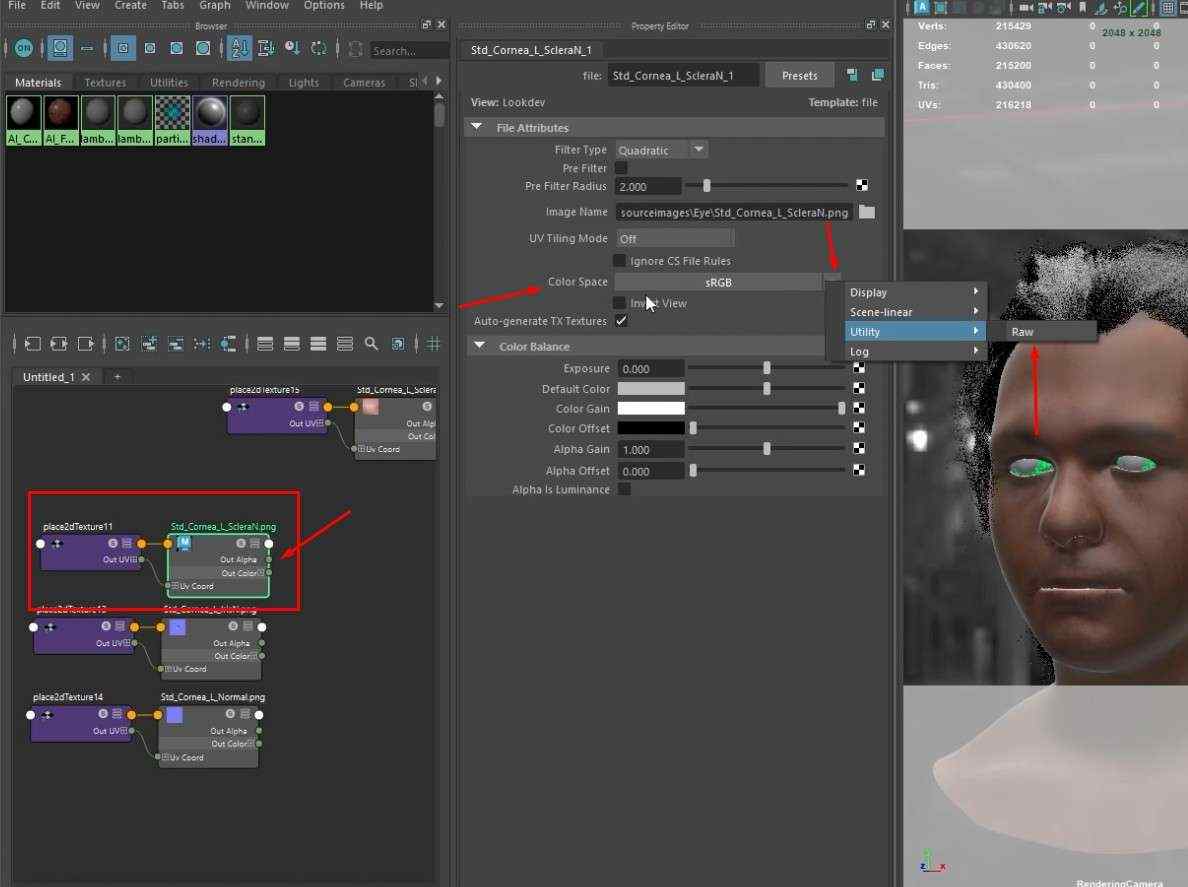The image size is (1188, 887).
Task: Click the viewport toolbar grid icon
Action: pos(1168,8)
